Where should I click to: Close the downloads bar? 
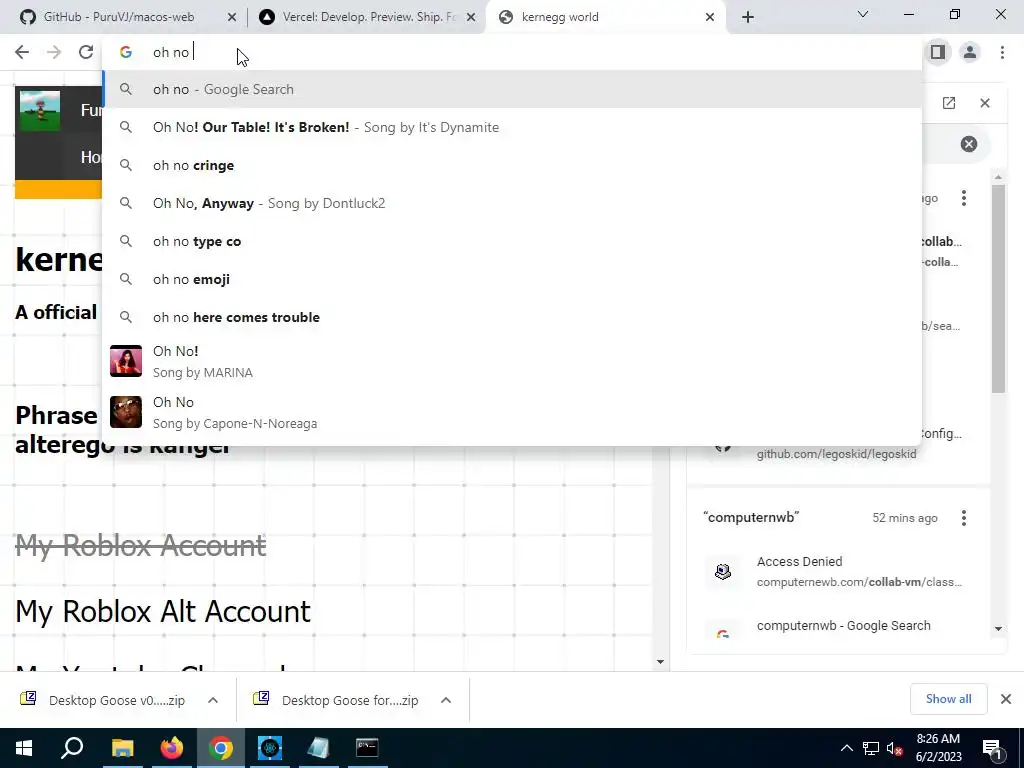1006,699
